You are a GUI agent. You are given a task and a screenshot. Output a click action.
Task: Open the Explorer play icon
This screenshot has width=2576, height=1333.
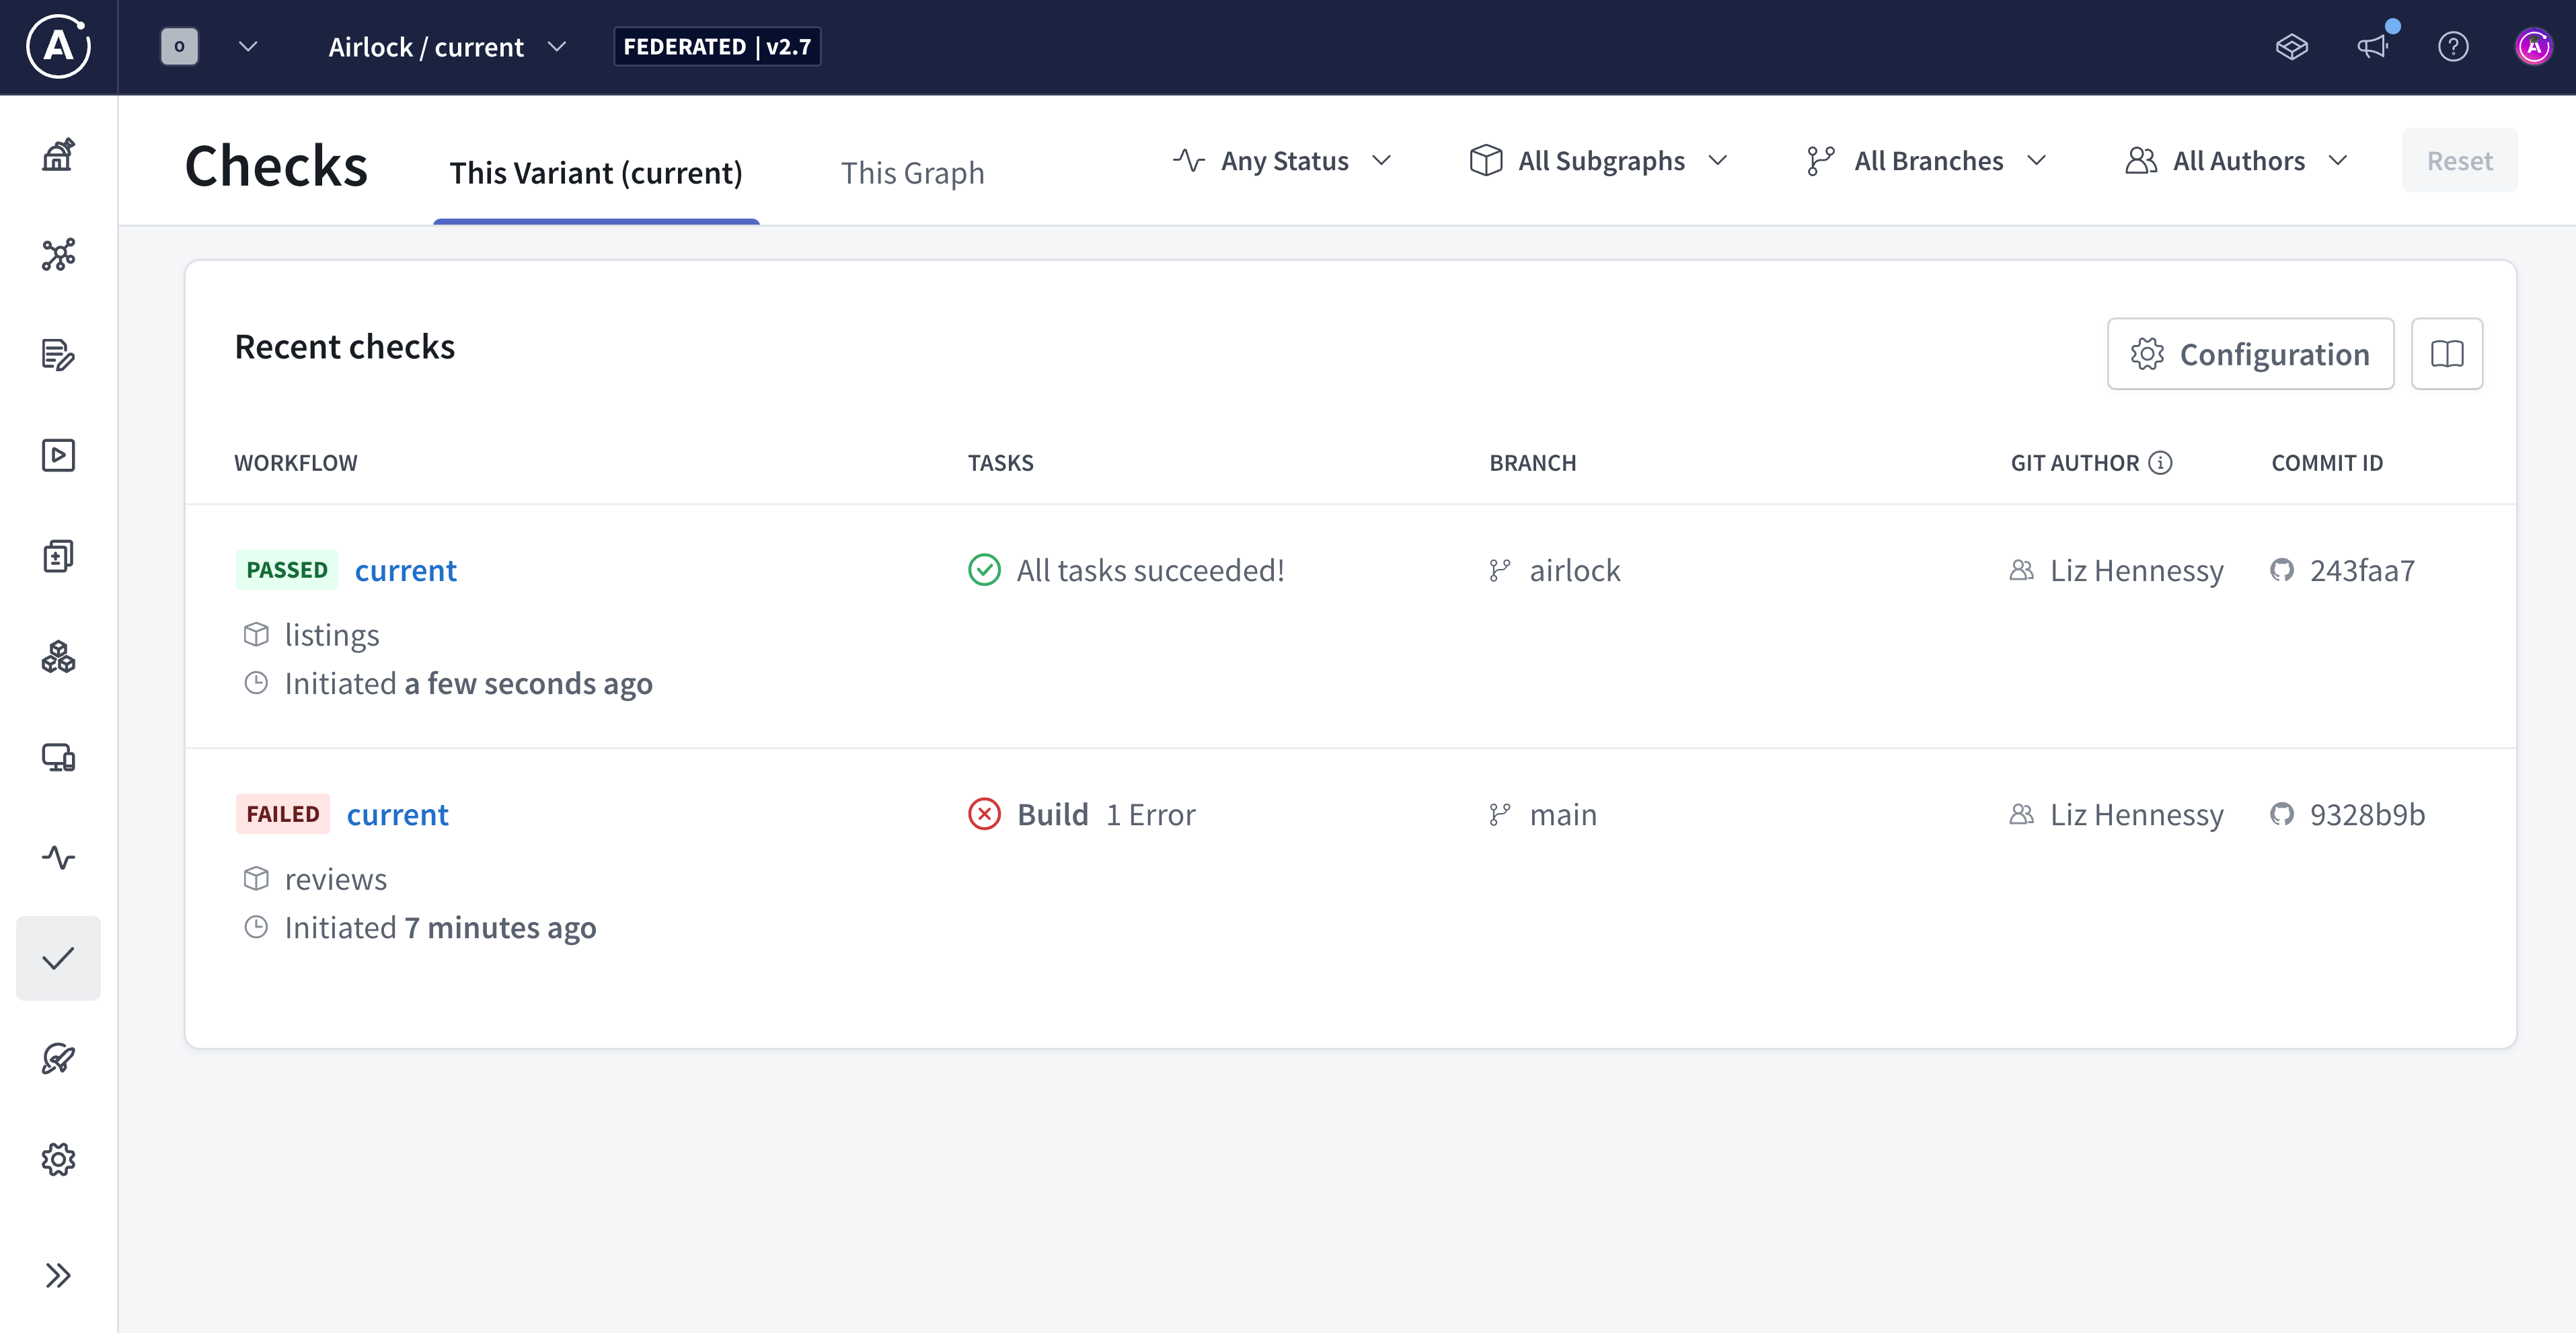click(58, 455)
